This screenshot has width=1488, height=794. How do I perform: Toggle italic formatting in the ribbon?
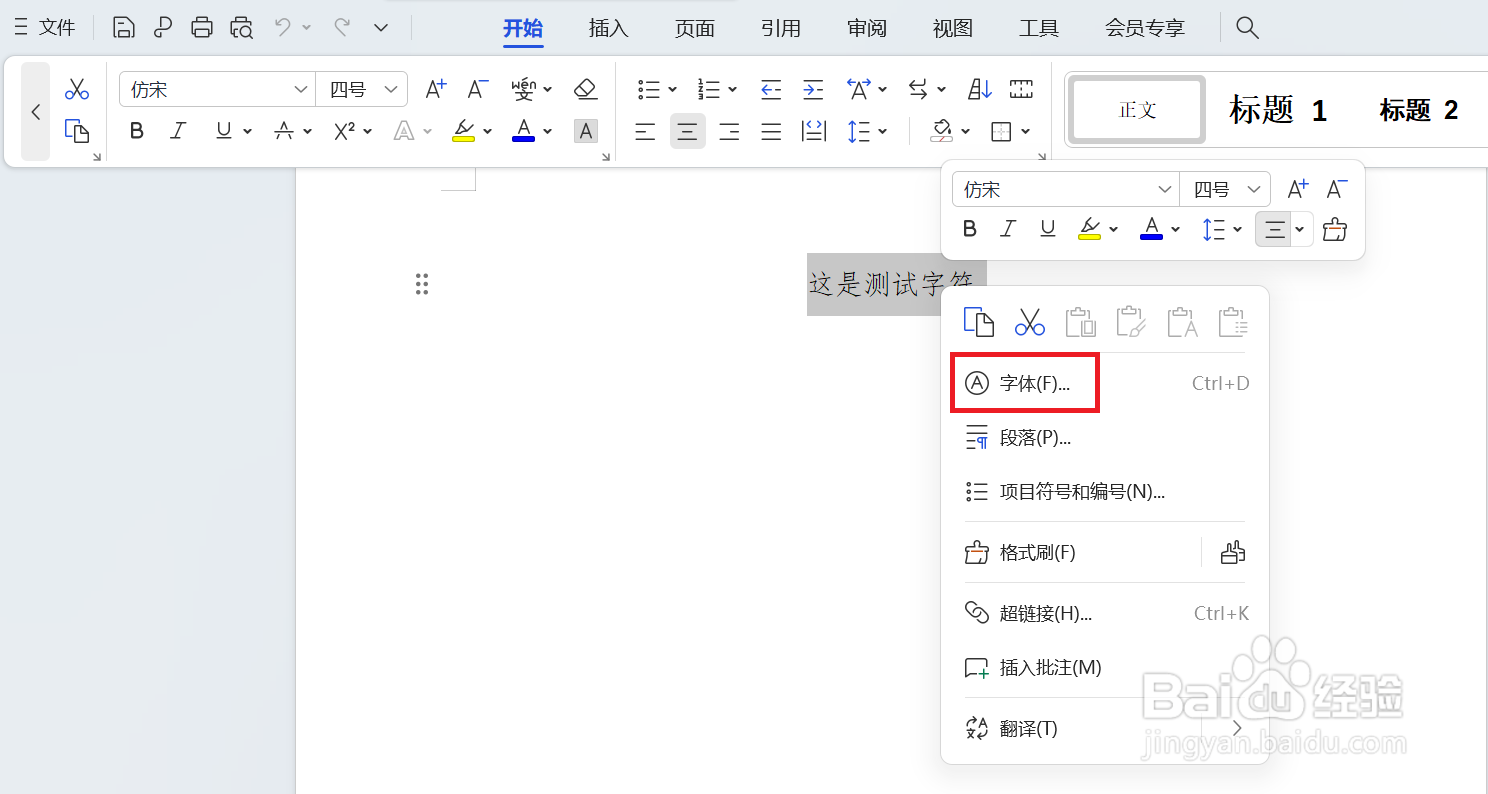tap(177, 130)
